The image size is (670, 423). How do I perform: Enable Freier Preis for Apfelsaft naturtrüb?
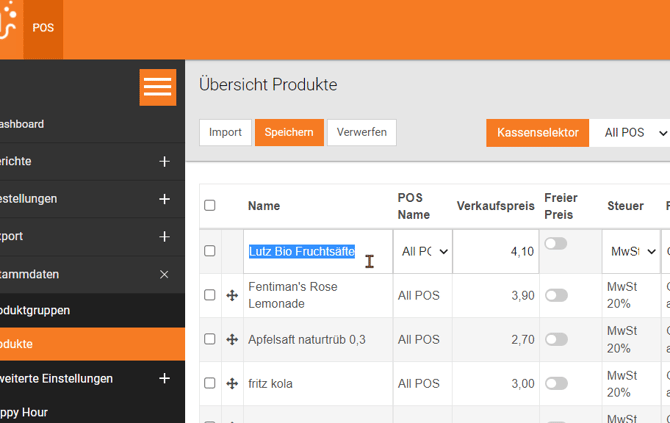556,339
